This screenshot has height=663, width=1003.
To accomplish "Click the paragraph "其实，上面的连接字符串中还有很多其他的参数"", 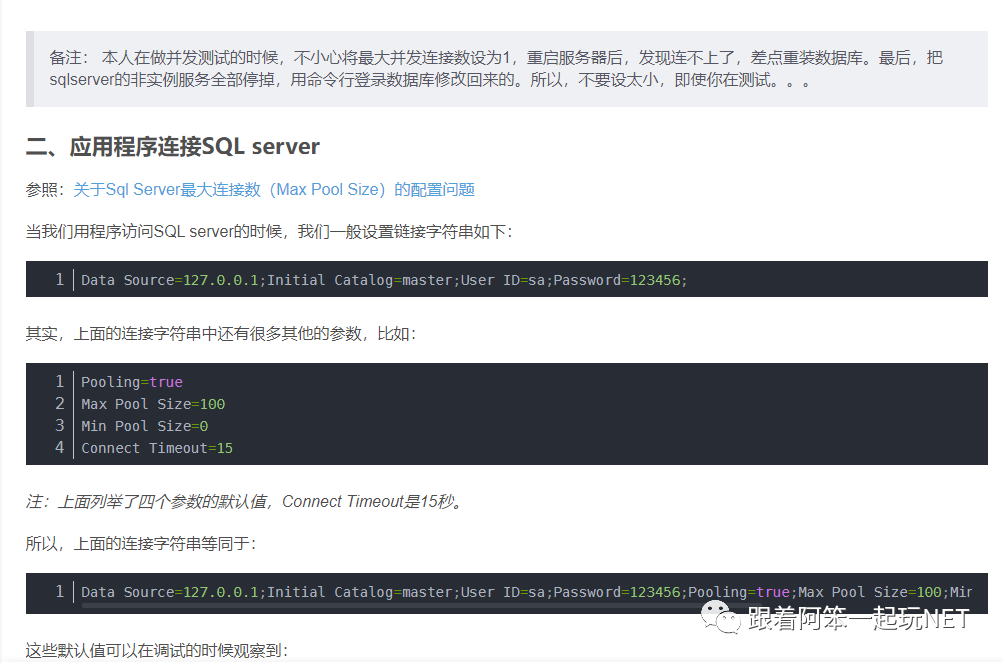I will 221,334.
